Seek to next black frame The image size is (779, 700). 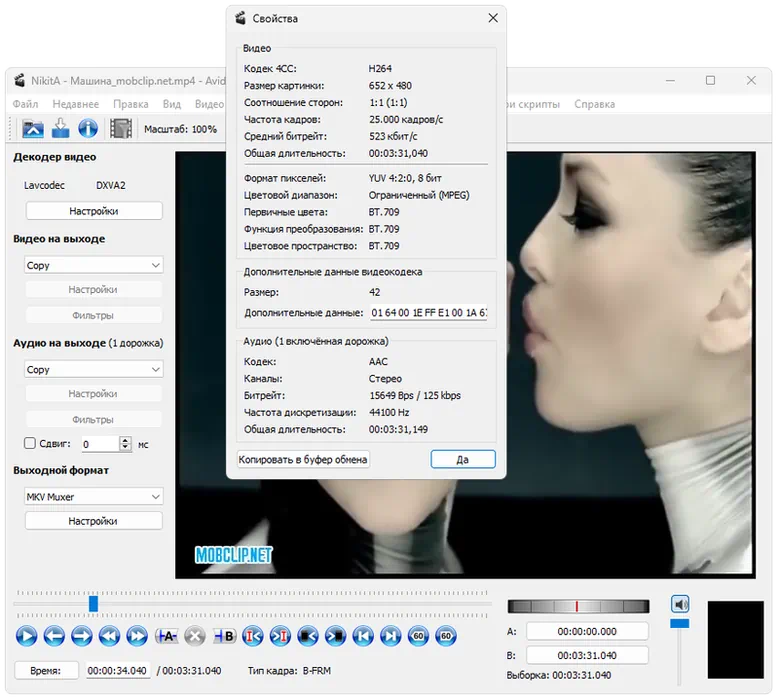(335, 636)
